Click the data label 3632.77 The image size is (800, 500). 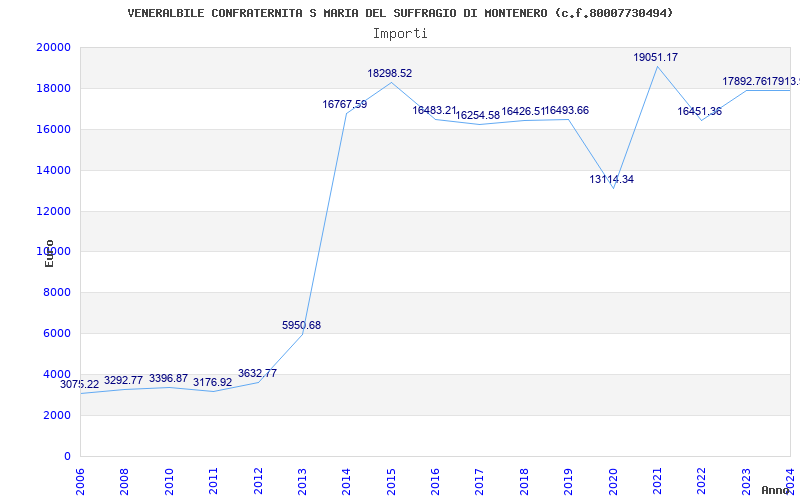point(257,373)
